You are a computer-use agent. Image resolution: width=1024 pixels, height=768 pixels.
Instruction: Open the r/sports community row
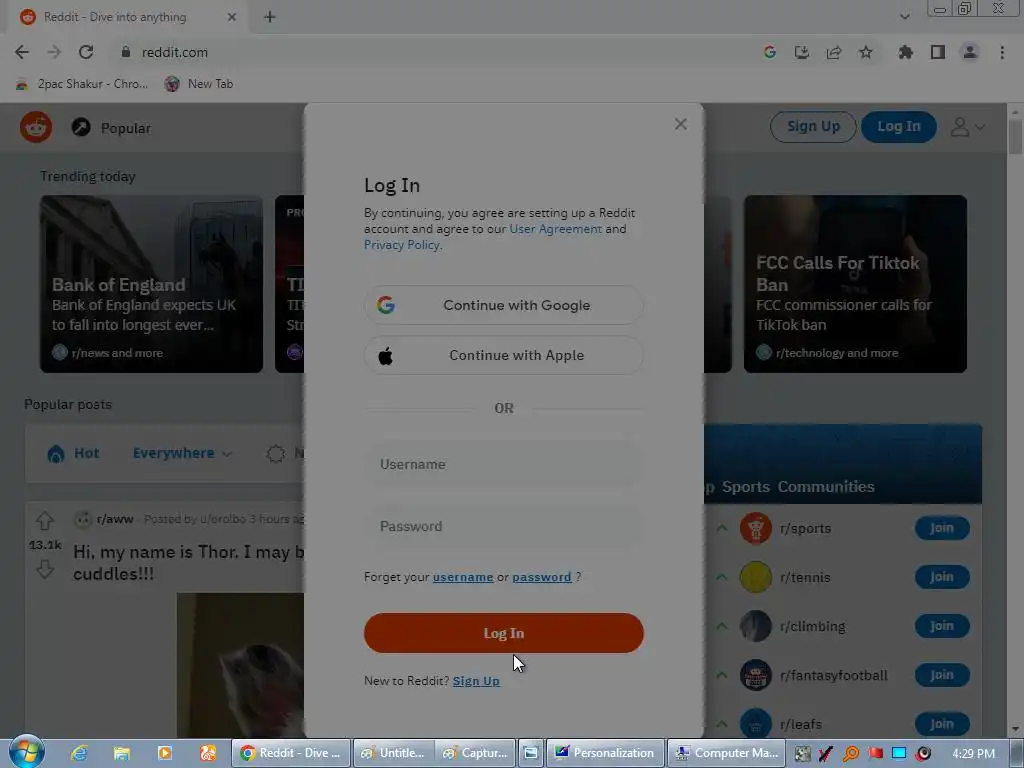tap(805, 528)
